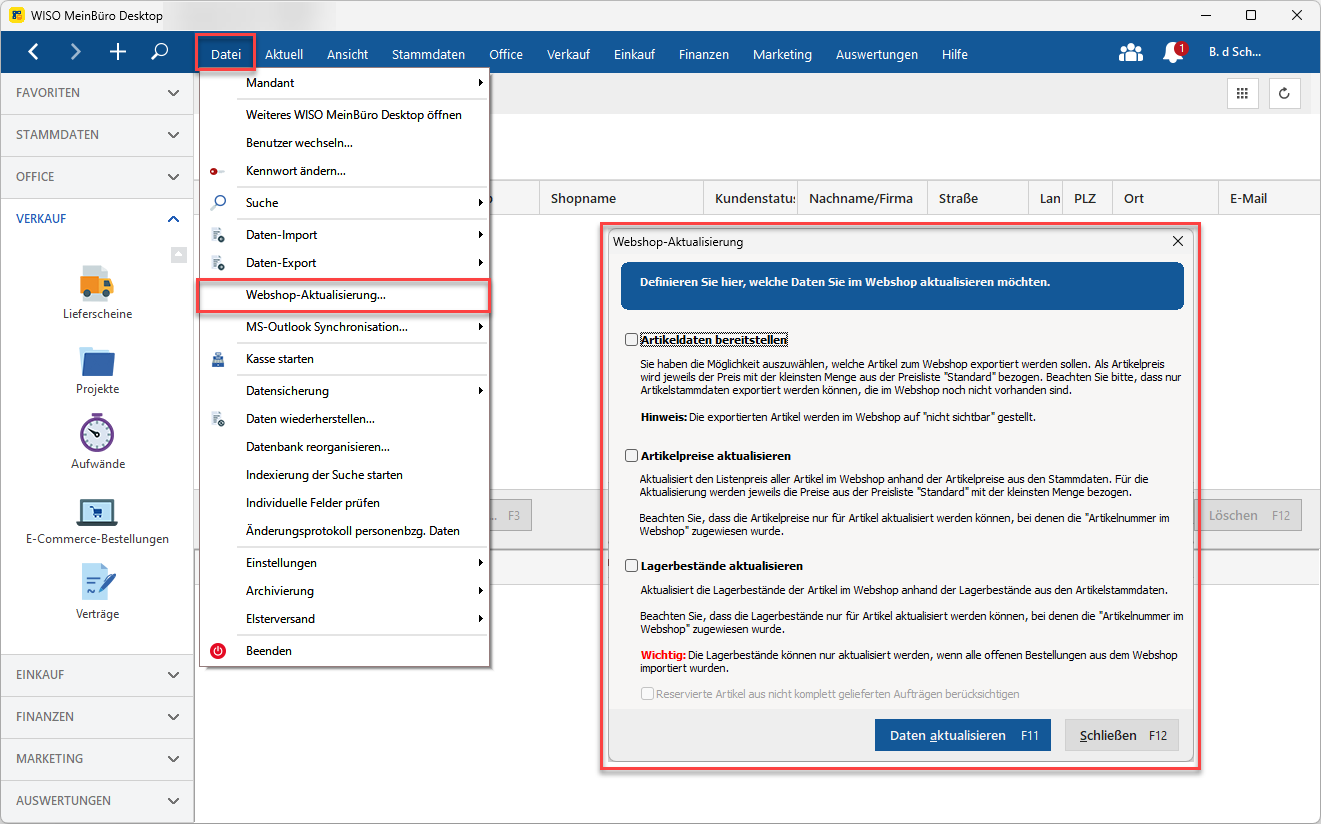The image size is (1321, 824).
Task: Click the refresh icon button
Action: tap(1285, 93)
